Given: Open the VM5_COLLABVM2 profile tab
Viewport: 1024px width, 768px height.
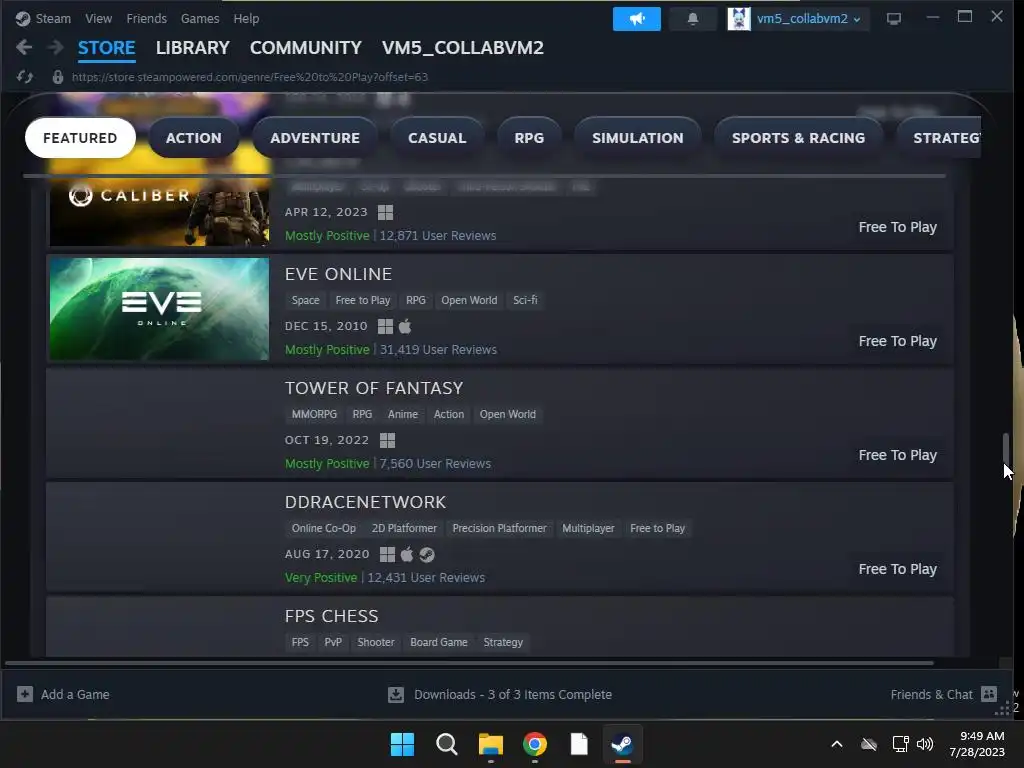Looking at the screenshot, I should 462,48.
